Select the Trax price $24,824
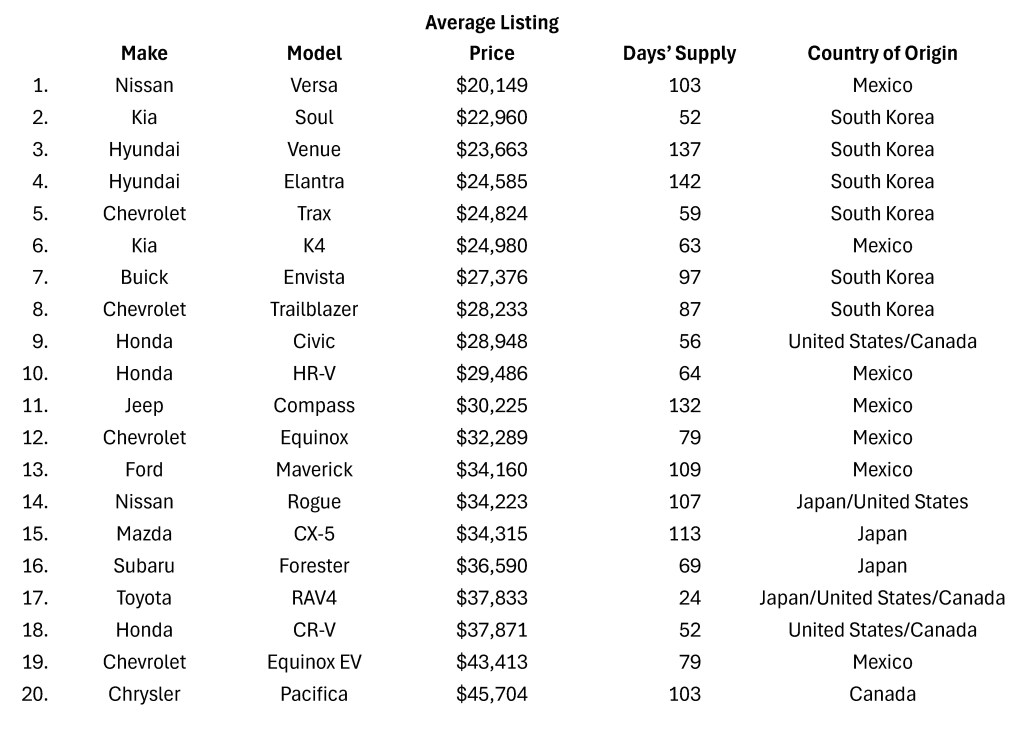Viewport: 1024px width, 730px height. (492, 214)
